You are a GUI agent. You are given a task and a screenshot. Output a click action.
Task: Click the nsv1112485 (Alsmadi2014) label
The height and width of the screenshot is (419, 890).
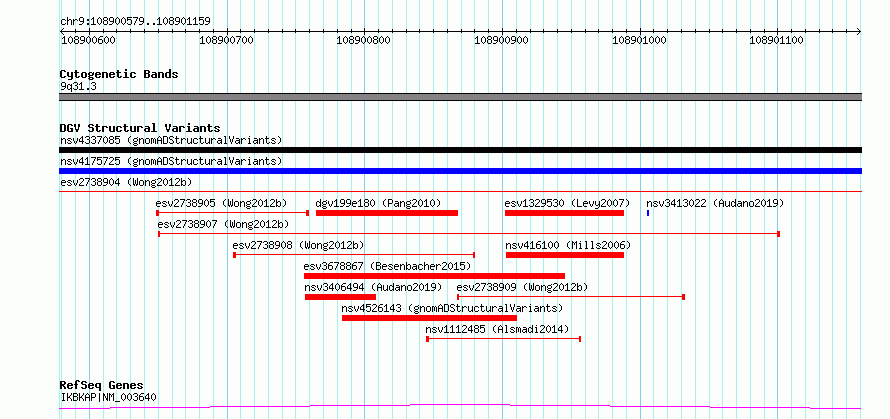[497, 329]
